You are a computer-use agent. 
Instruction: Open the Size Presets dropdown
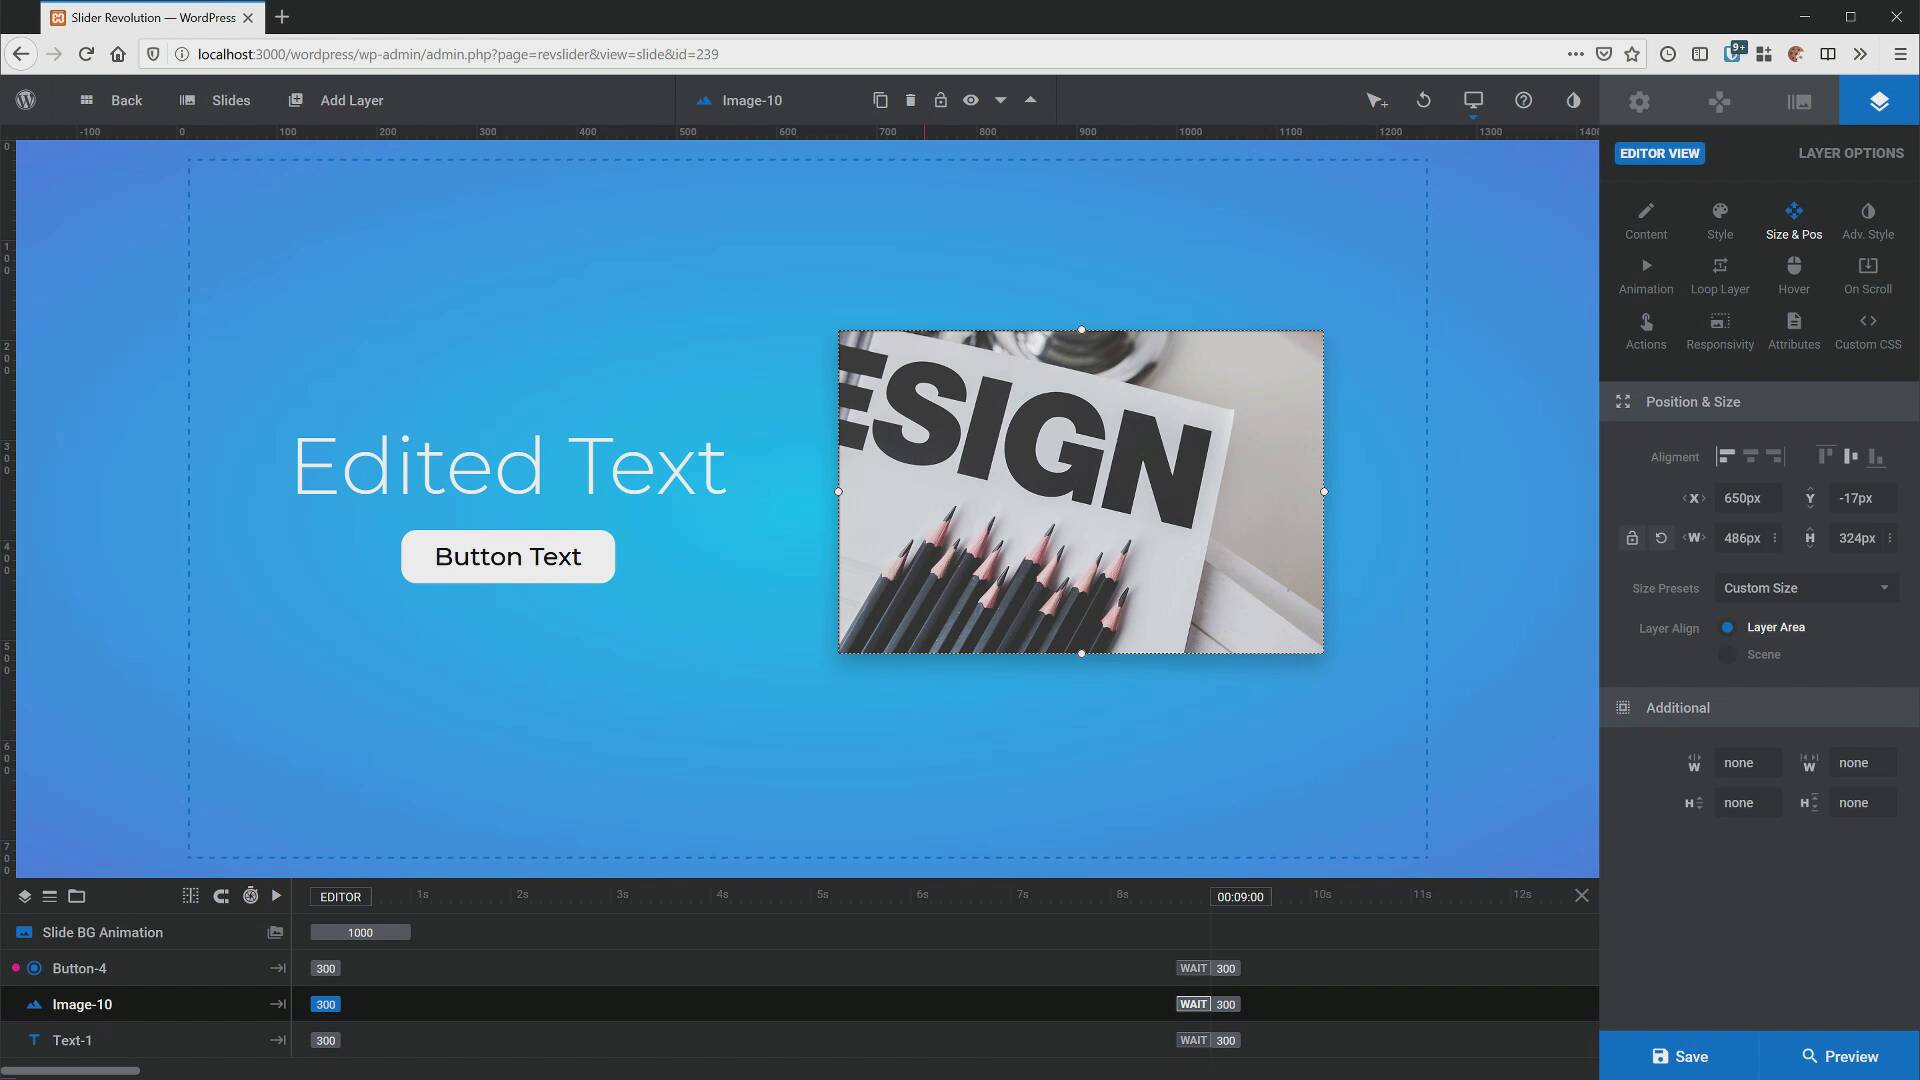tap(1805, 588)
